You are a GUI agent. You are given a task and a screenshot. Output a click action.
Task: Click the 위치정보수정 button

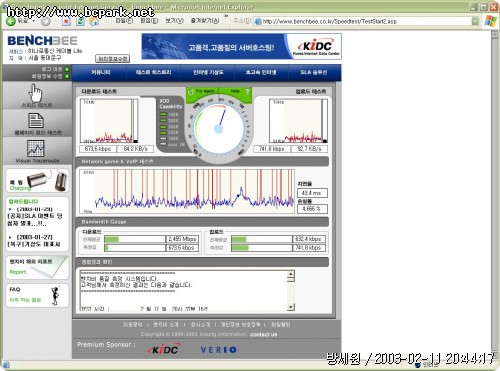tap(113, 59)
